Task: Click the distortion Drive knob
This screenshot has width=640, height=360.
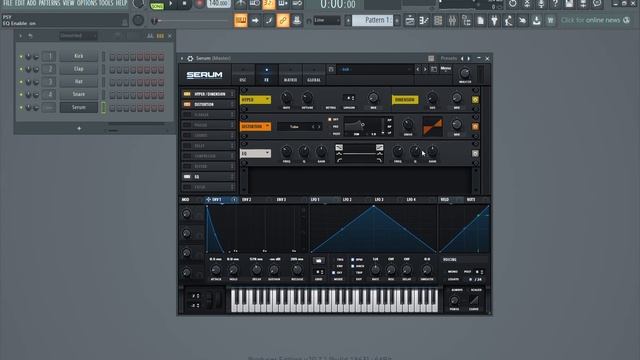Action: pos(408,124)
